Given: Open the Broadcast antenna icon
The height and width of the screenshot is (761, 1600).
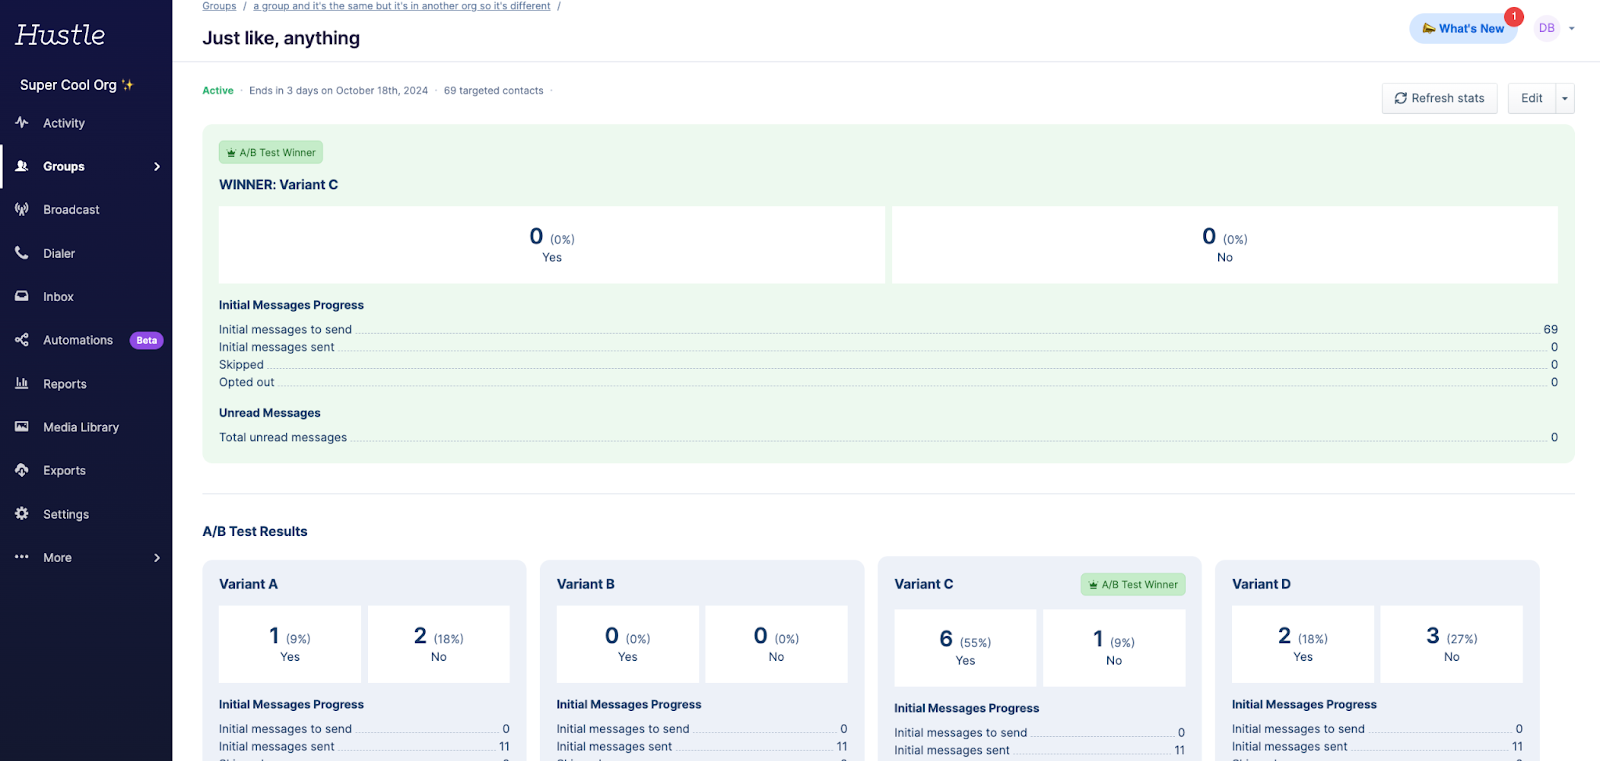Looking at the screenshot, I should click(x=22, y=210).
